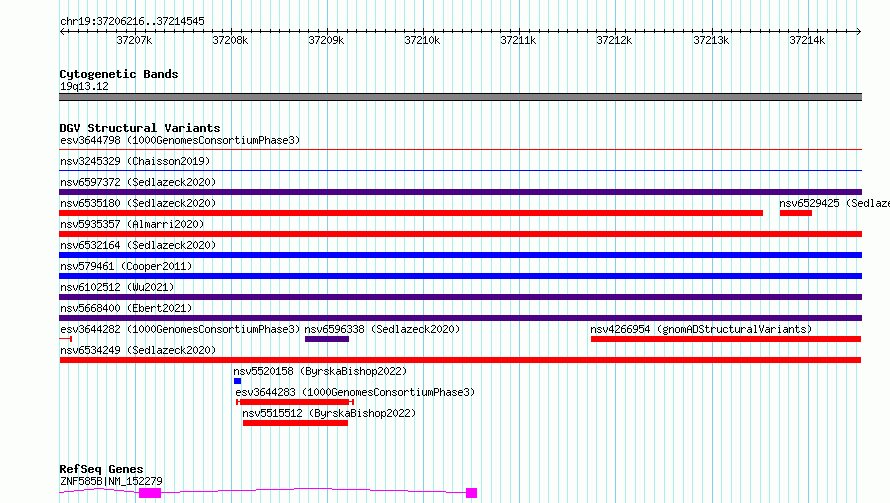
Task: Select the nsv5668400 Ebert2021 purple bar
Action: click(x=460, y=318)
